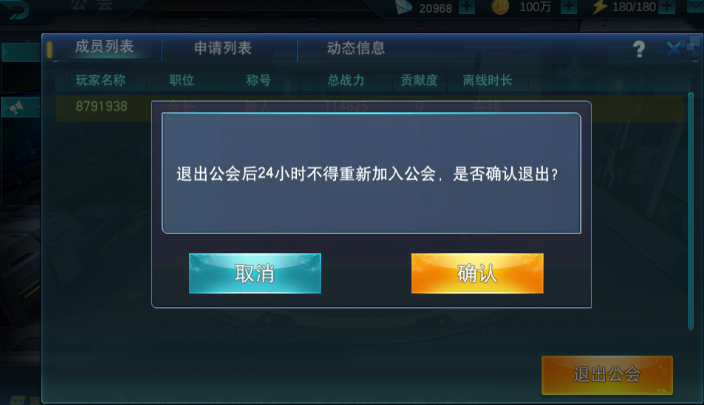
Task: Select member row 8791938
Action: (x=369, y=108)
